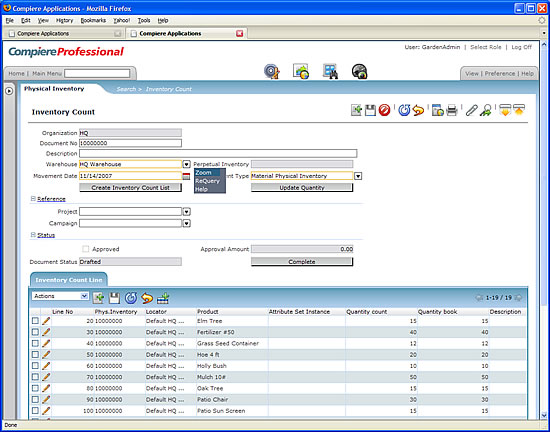Click the red Delete record icon
550x432 pixels.
tap(384, 110)
